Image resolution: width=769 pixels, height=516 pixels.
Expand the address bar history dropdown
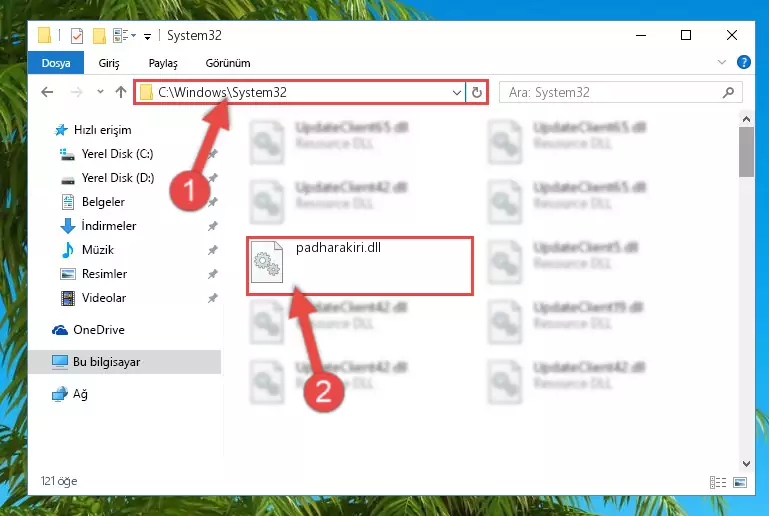pos(457,92)
